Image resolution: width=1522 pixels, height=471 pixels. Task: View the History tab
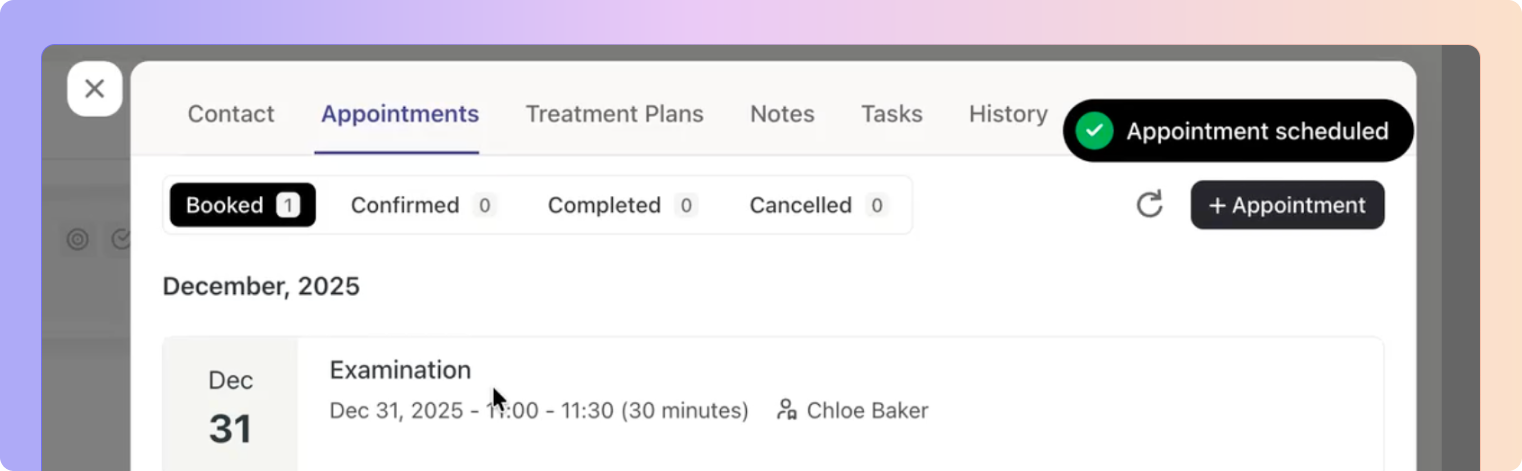coord(1008,114)
